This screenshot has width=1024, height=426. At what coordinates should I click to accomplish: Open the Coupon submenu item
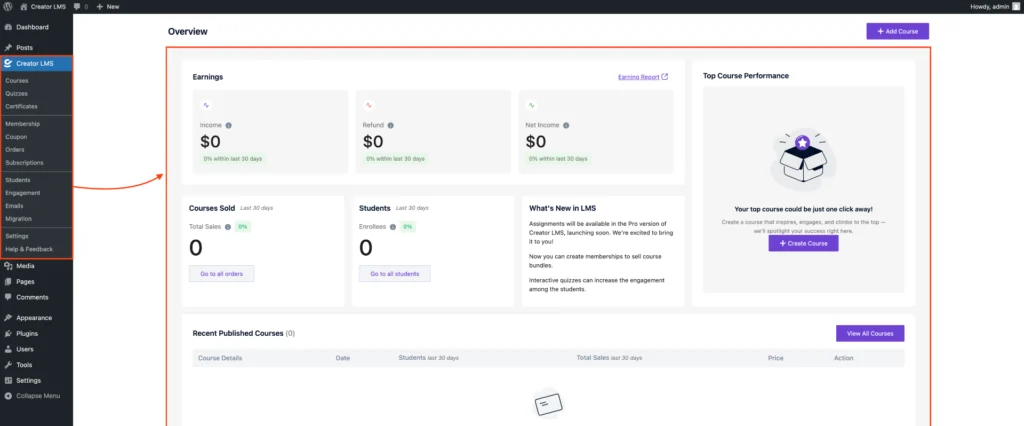pyautogui.click(x=16, y=137)
